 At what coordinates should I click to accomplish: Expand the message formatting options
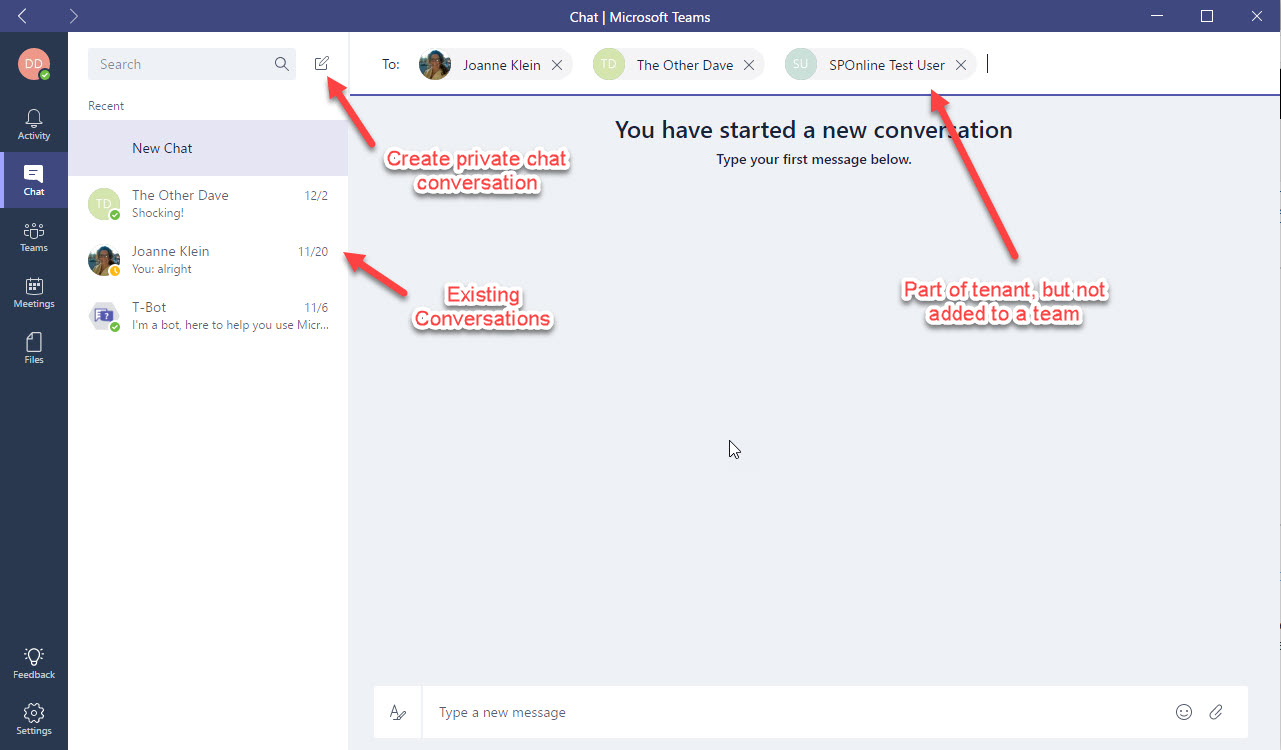click(x=398, y=712)
